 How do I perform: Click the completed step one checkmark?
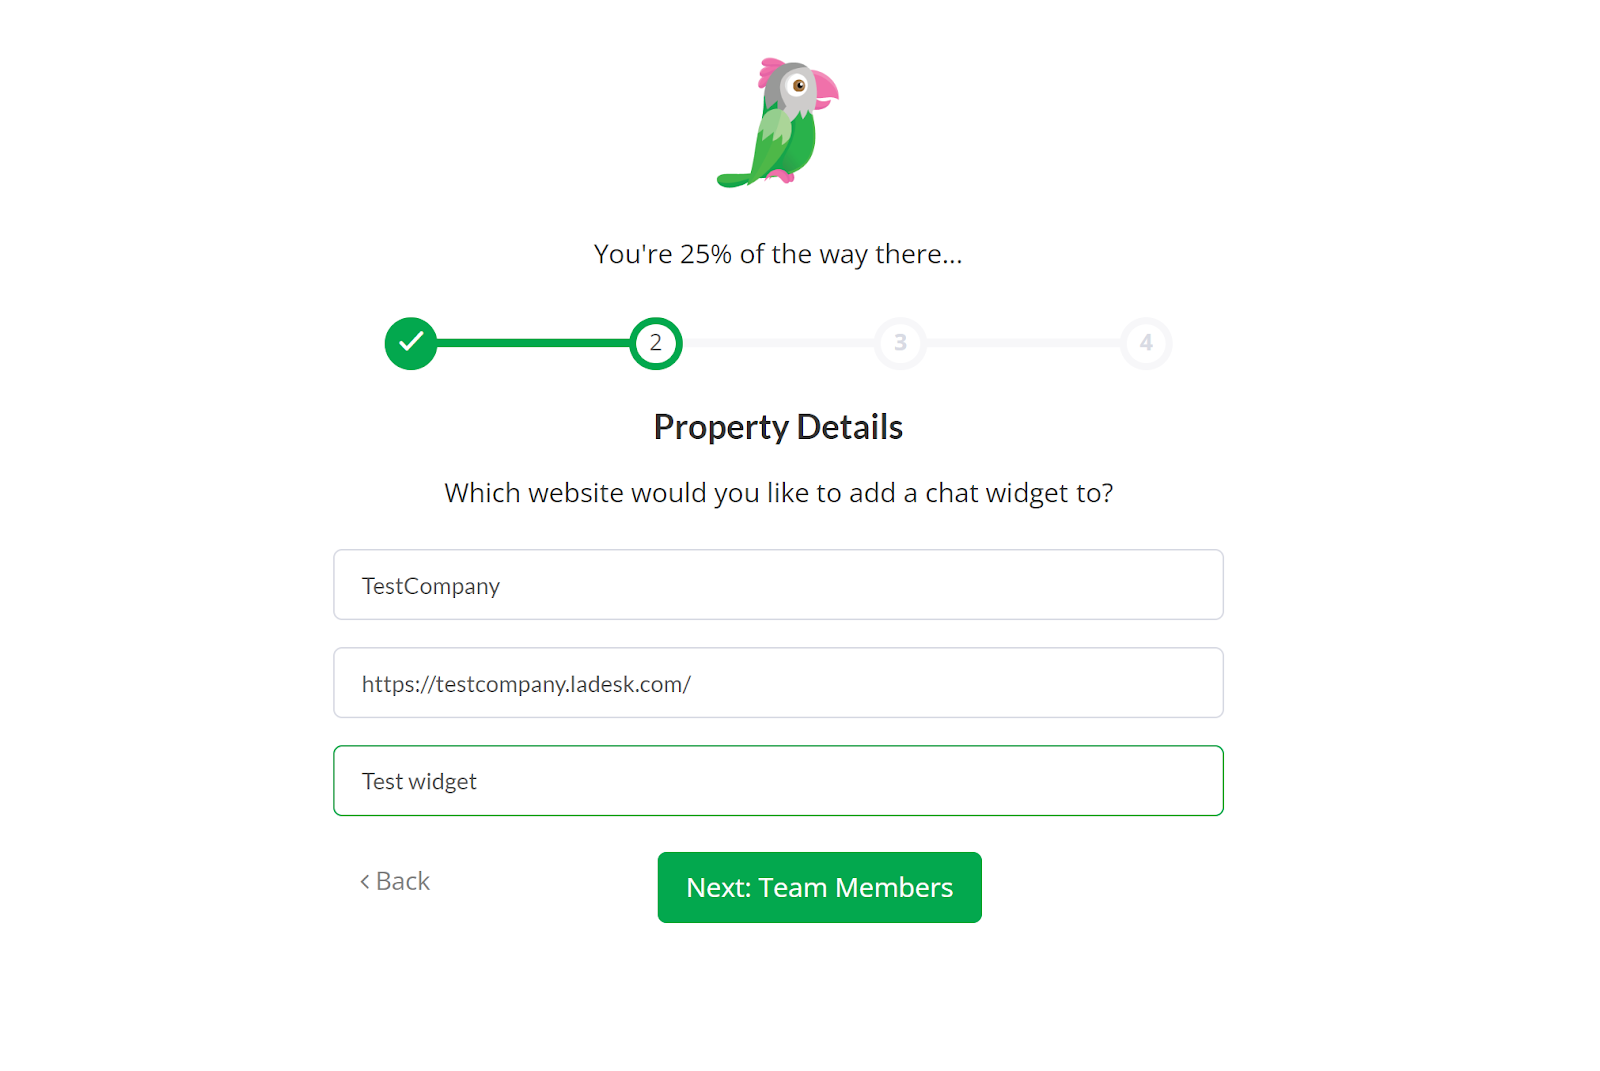tap(411, 343)
